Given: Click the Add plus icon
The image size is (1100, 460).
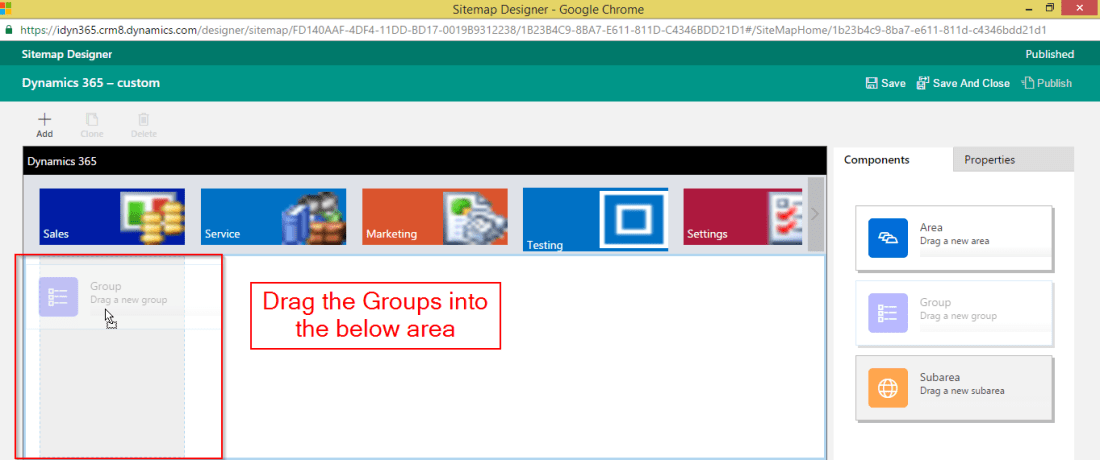Looking at the screenshot, I should click(44, 119).
